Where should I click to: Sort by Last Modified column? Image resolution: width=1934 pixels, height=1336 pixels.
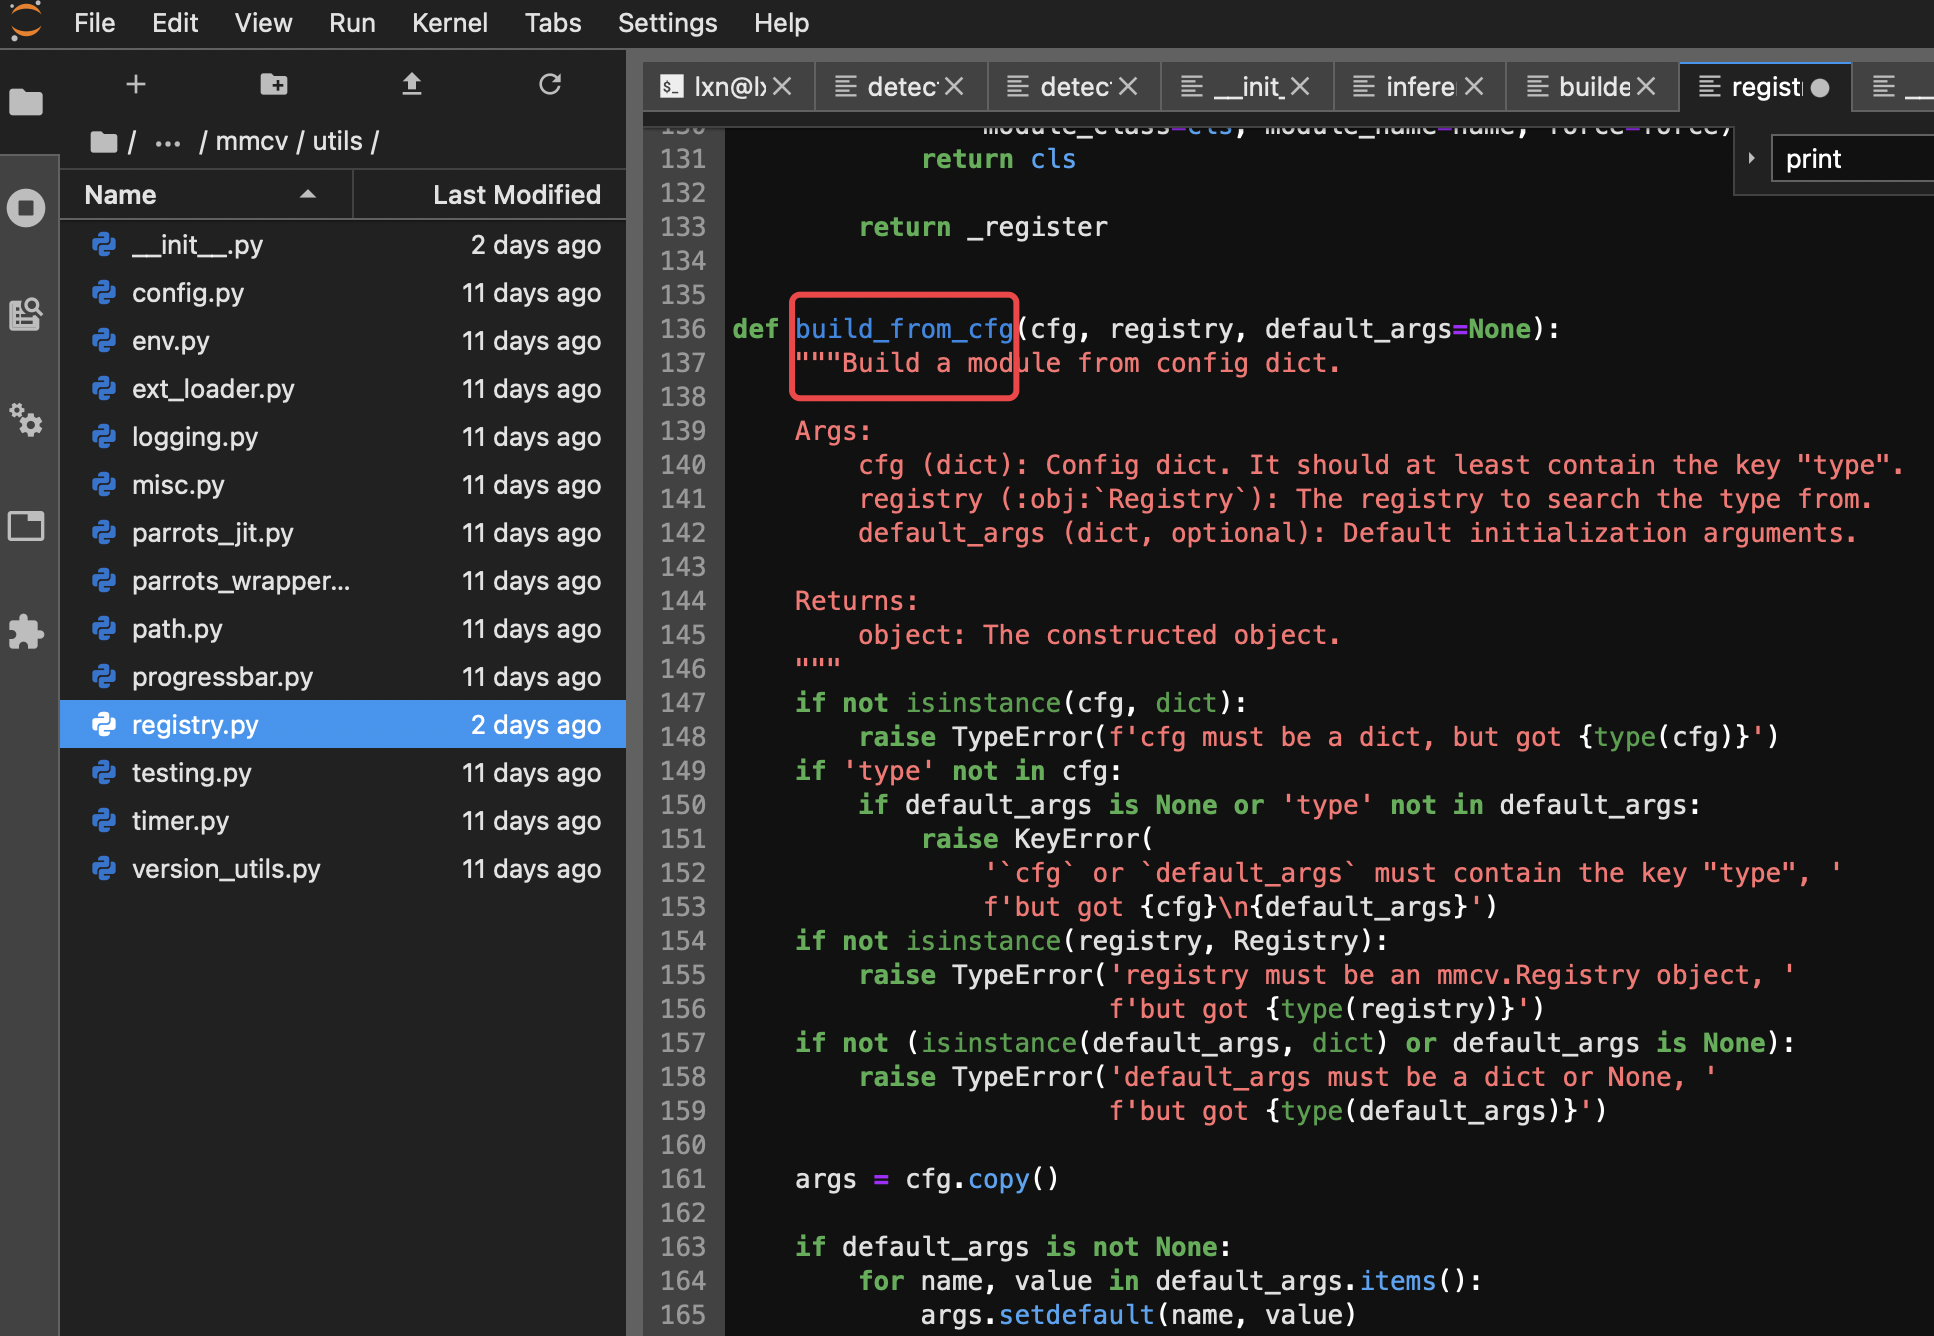tap(516, 195)
